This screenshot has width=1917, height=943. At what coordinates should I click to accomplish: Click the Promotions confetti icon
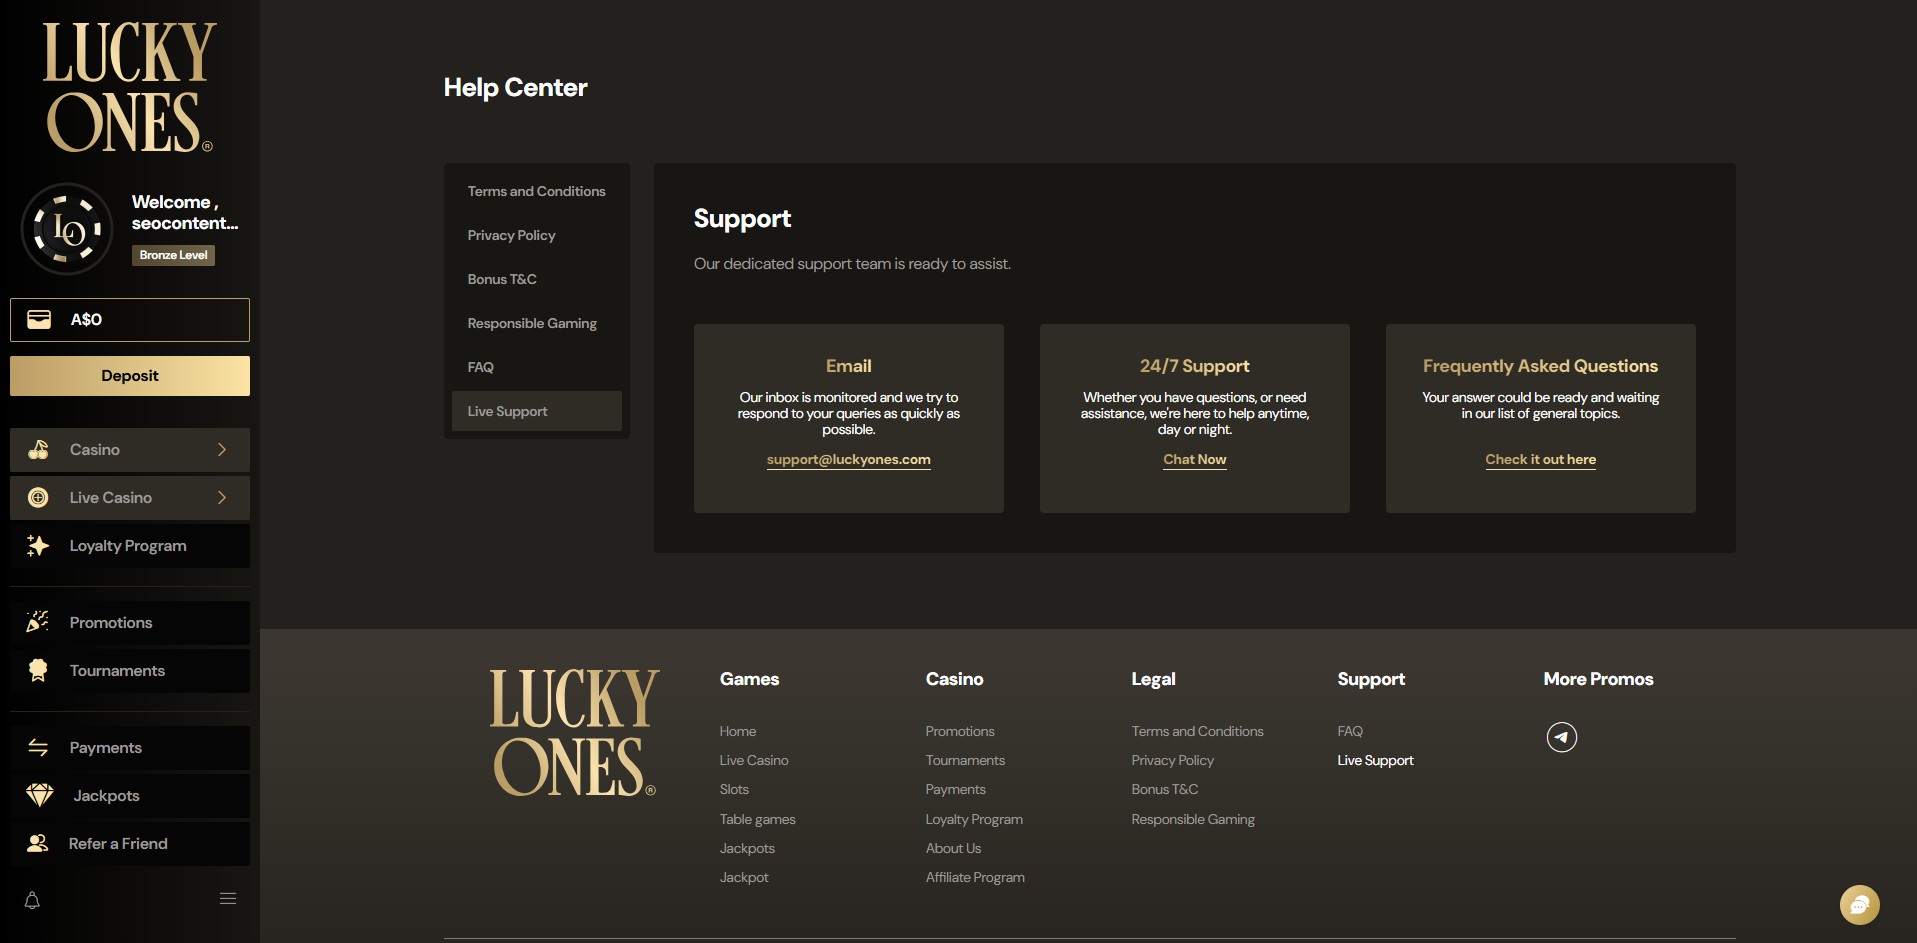coord(38,622)
